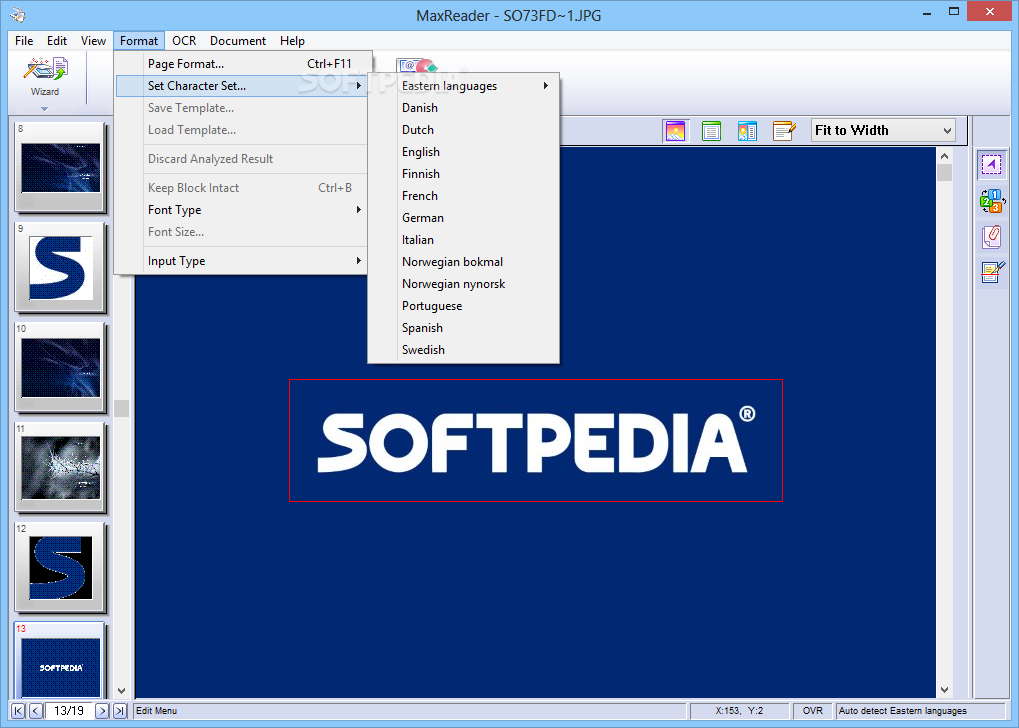
Task: Go to next page button
Action: 102,711
